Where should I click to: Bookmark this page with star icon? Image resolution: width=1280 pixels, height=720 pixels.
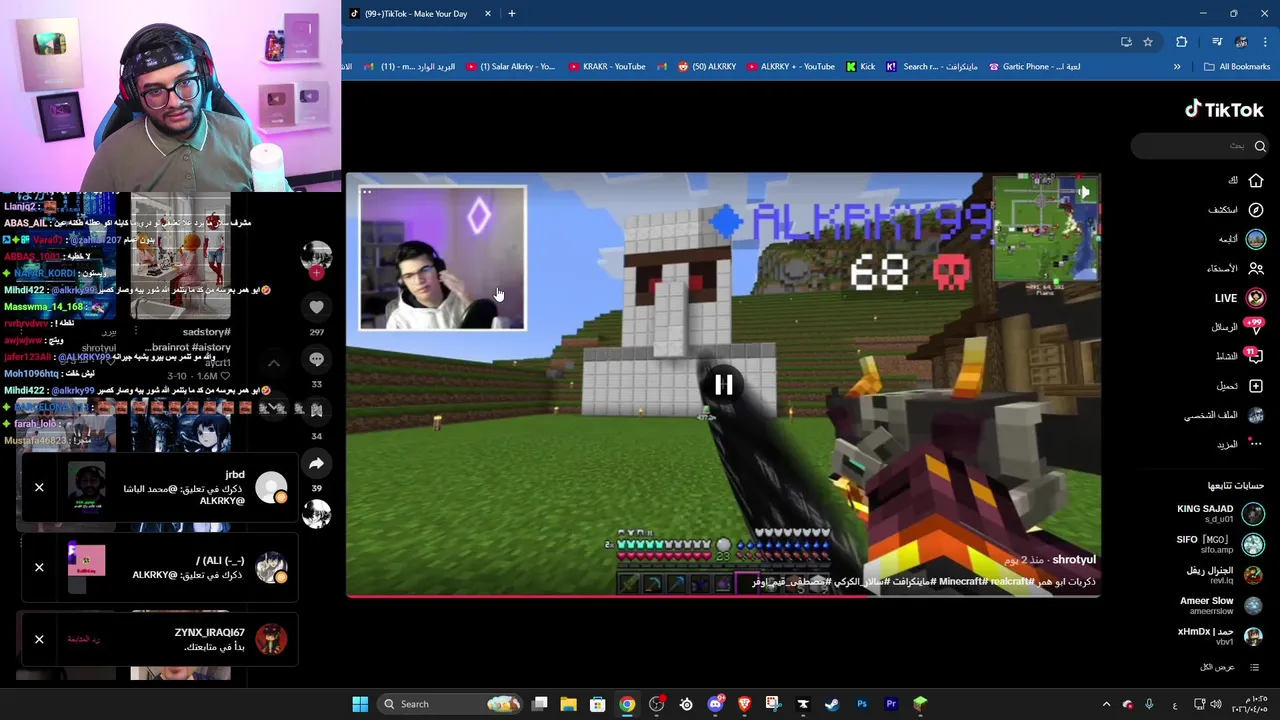(1148, 42)
